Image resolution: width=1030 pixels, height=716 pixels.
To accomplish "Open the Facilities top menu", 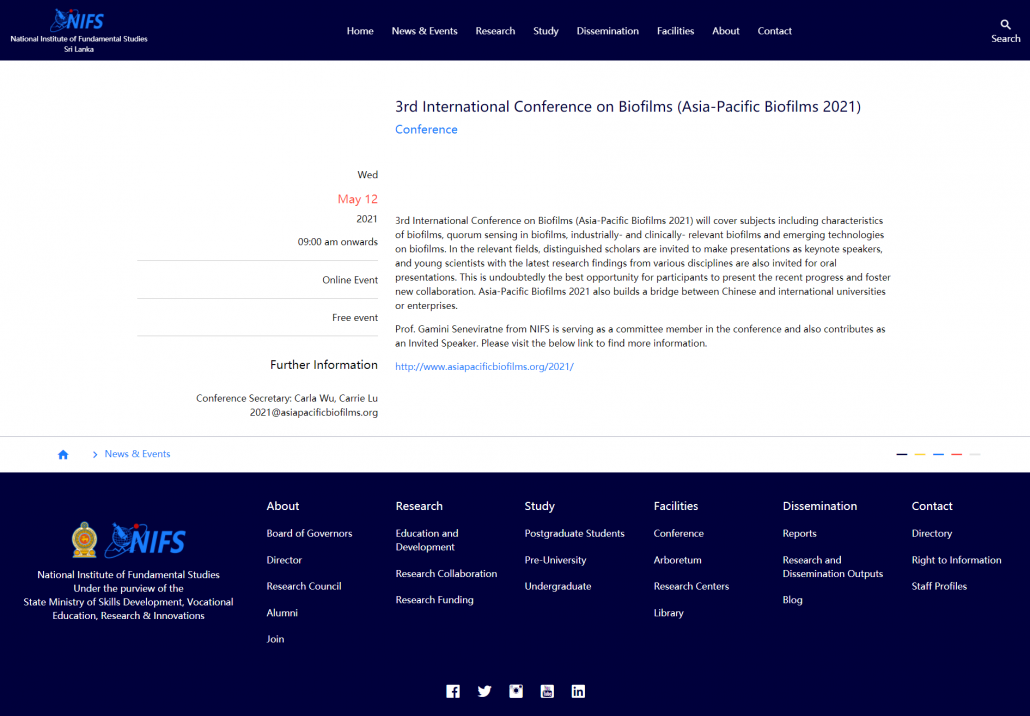I will pyautogui.click(x=675, y=31).
